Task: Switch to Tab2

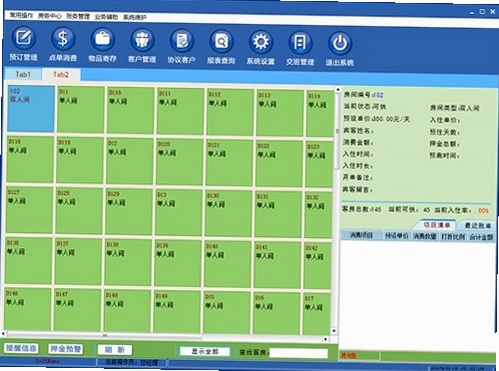Action: [x=61, y=75]
